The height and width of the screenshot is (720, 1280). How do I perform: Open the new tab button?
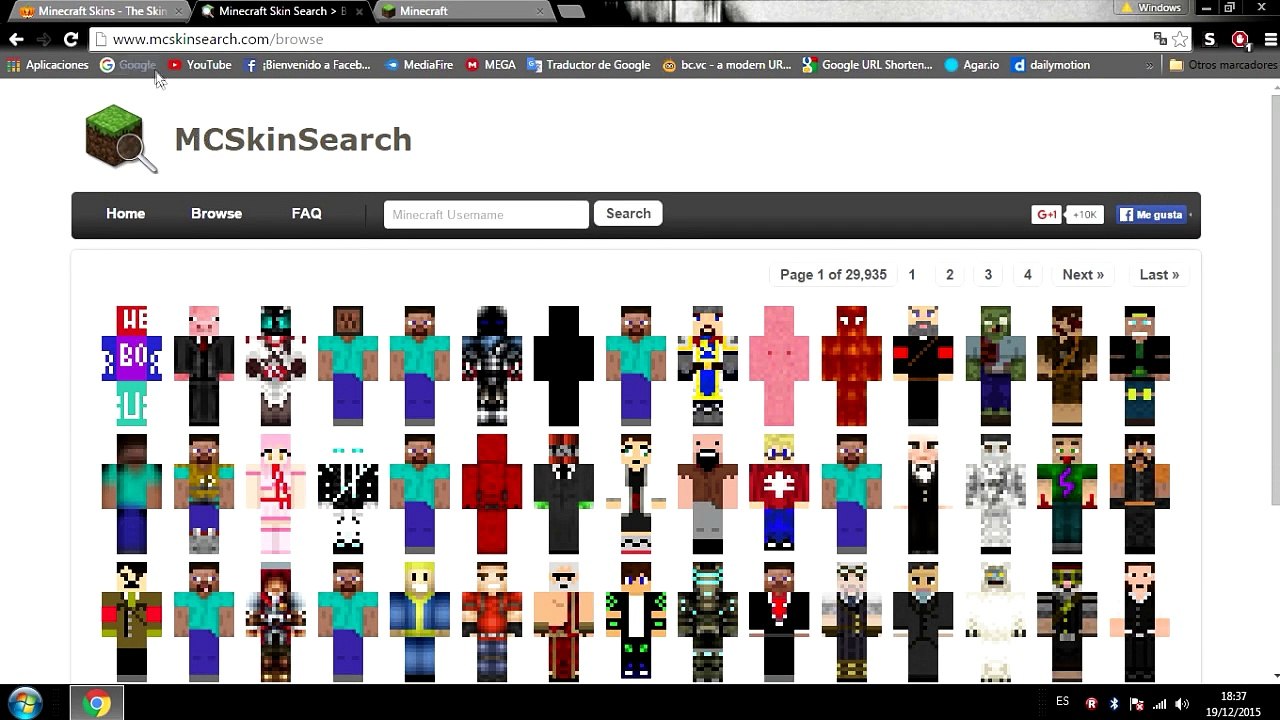(571, 11)
